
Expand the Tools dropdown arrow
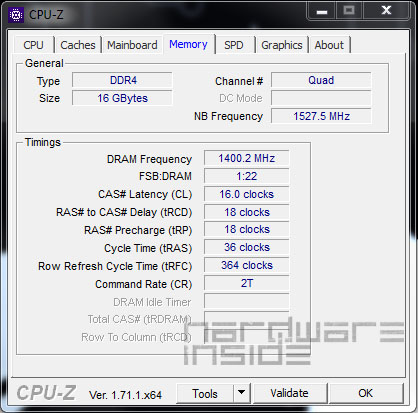tap(242, 394)
